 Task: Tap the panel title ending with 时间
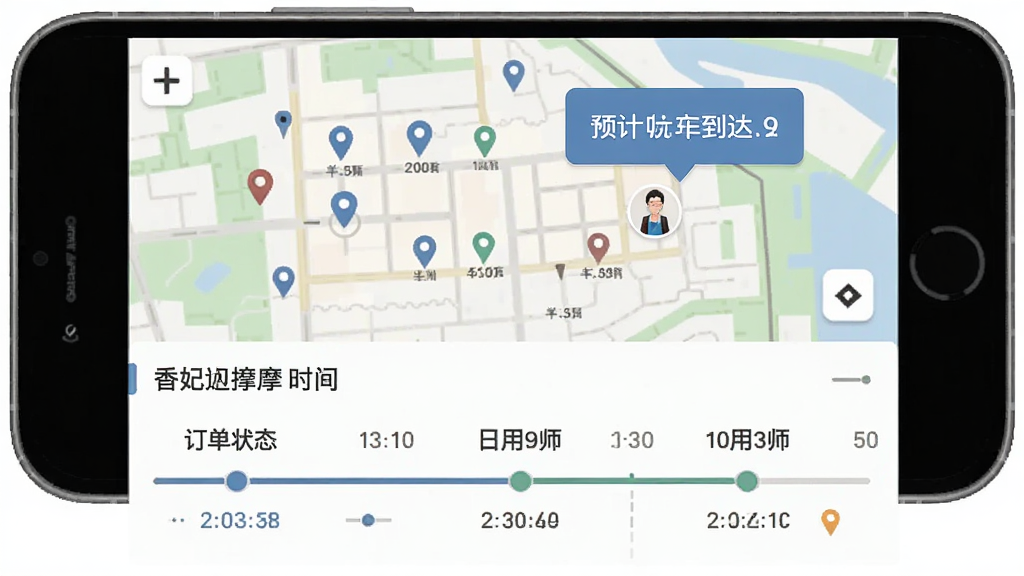[x=246, y=379]
